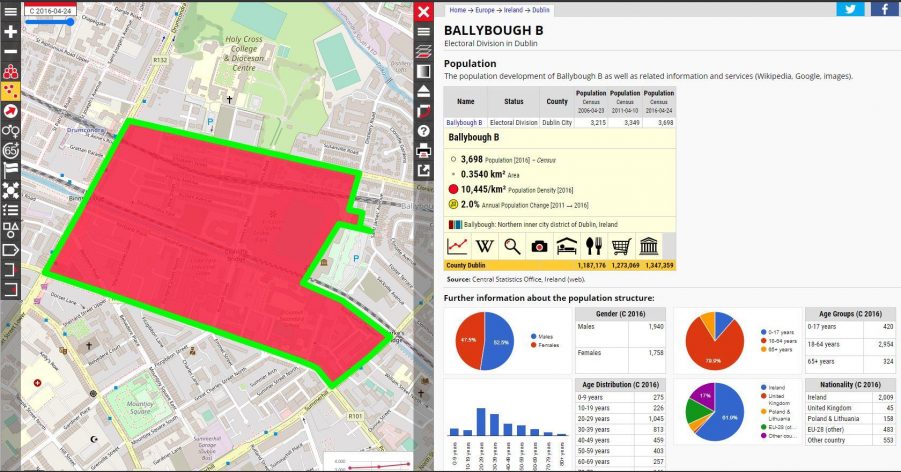Click the age groups pie chart
Image resolution: width=901 pixels, height=472 pixels.
tap(714, 341)
